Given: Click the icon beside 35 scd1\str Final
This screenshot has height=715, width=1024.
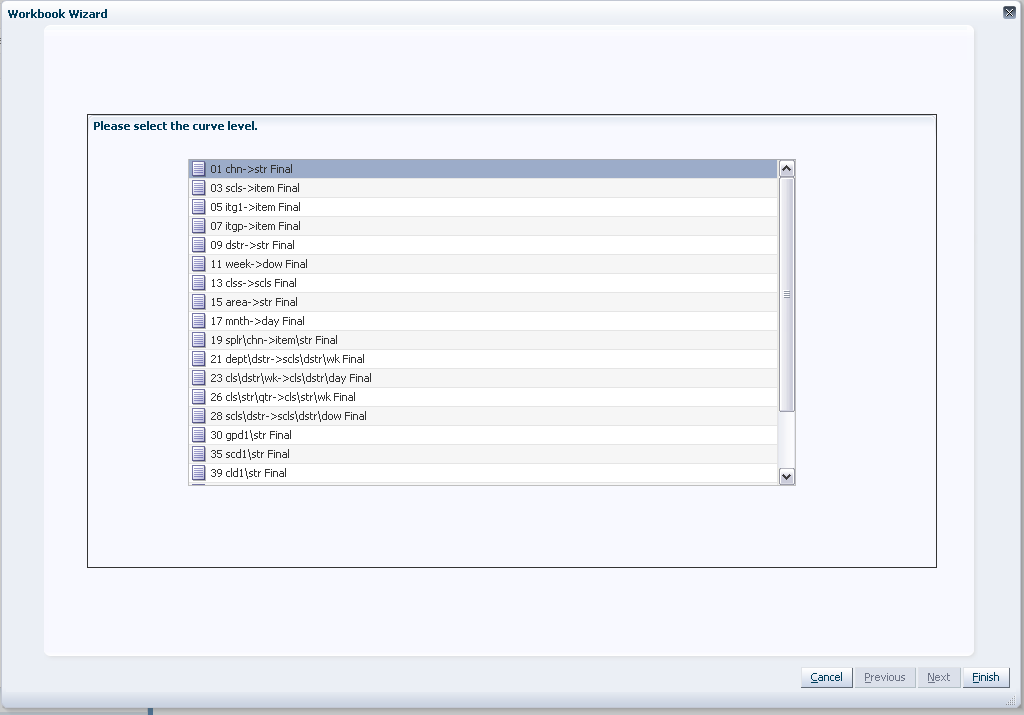Looking at the screenshot, I should (199, 453).
